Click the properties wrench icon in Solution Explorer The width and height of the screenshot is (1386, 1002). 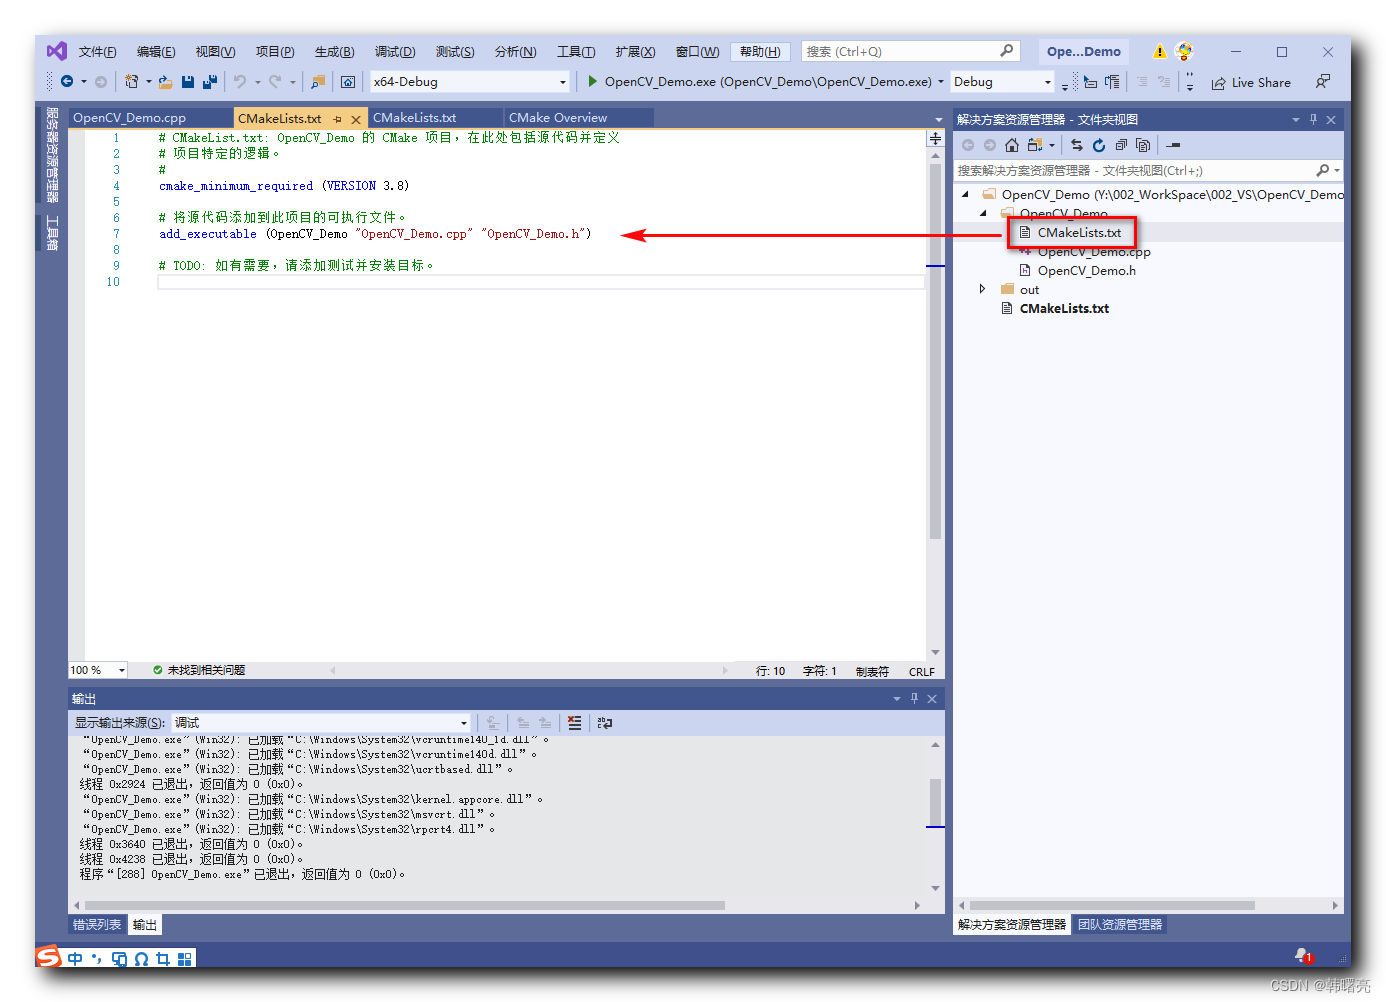pyautogui.click(x=1174, y=145)
